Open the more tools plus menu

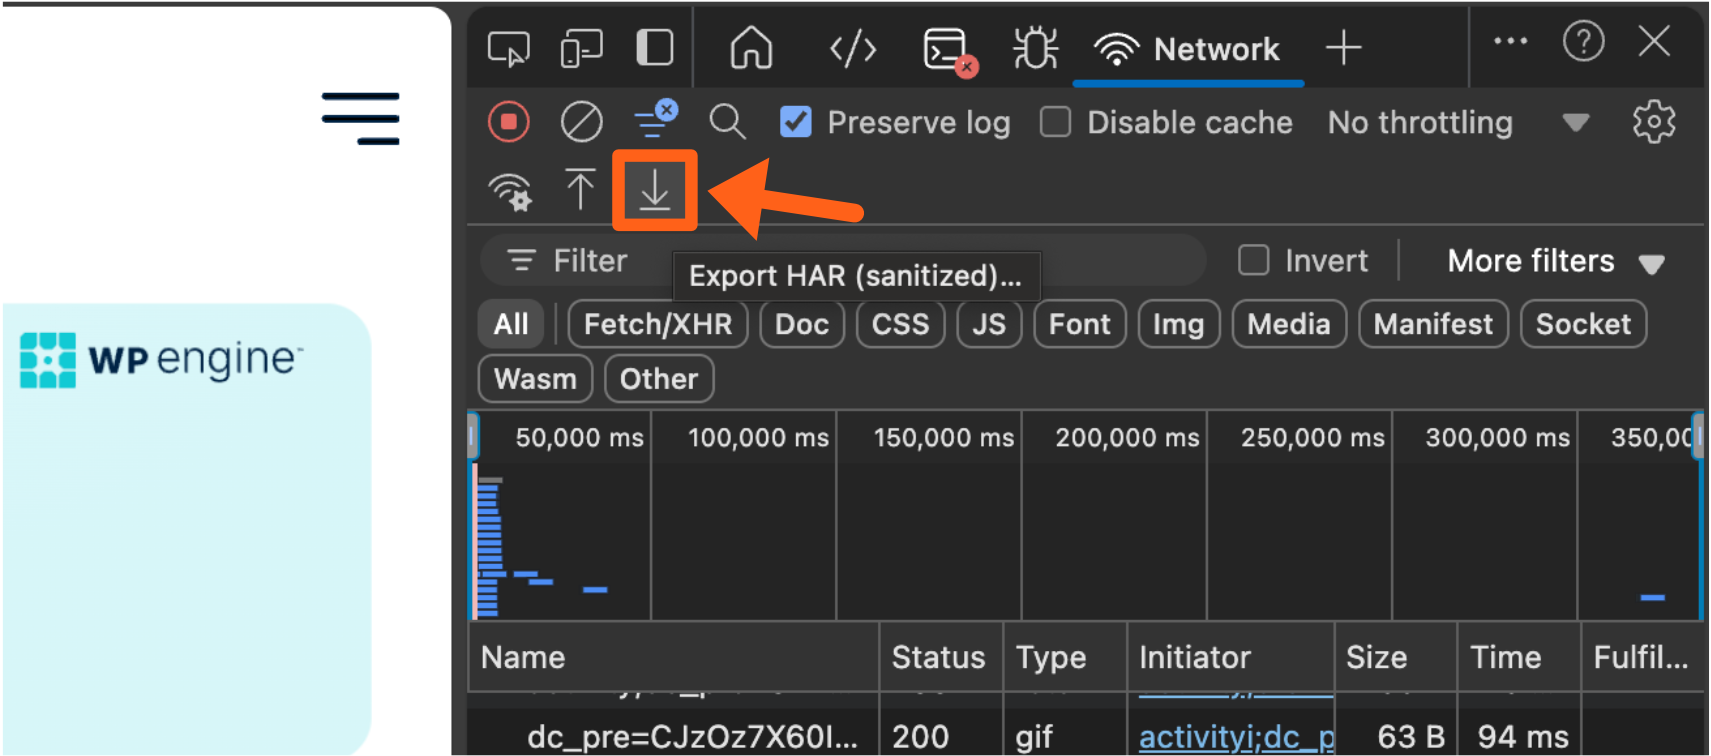(x=1343, y=48)
